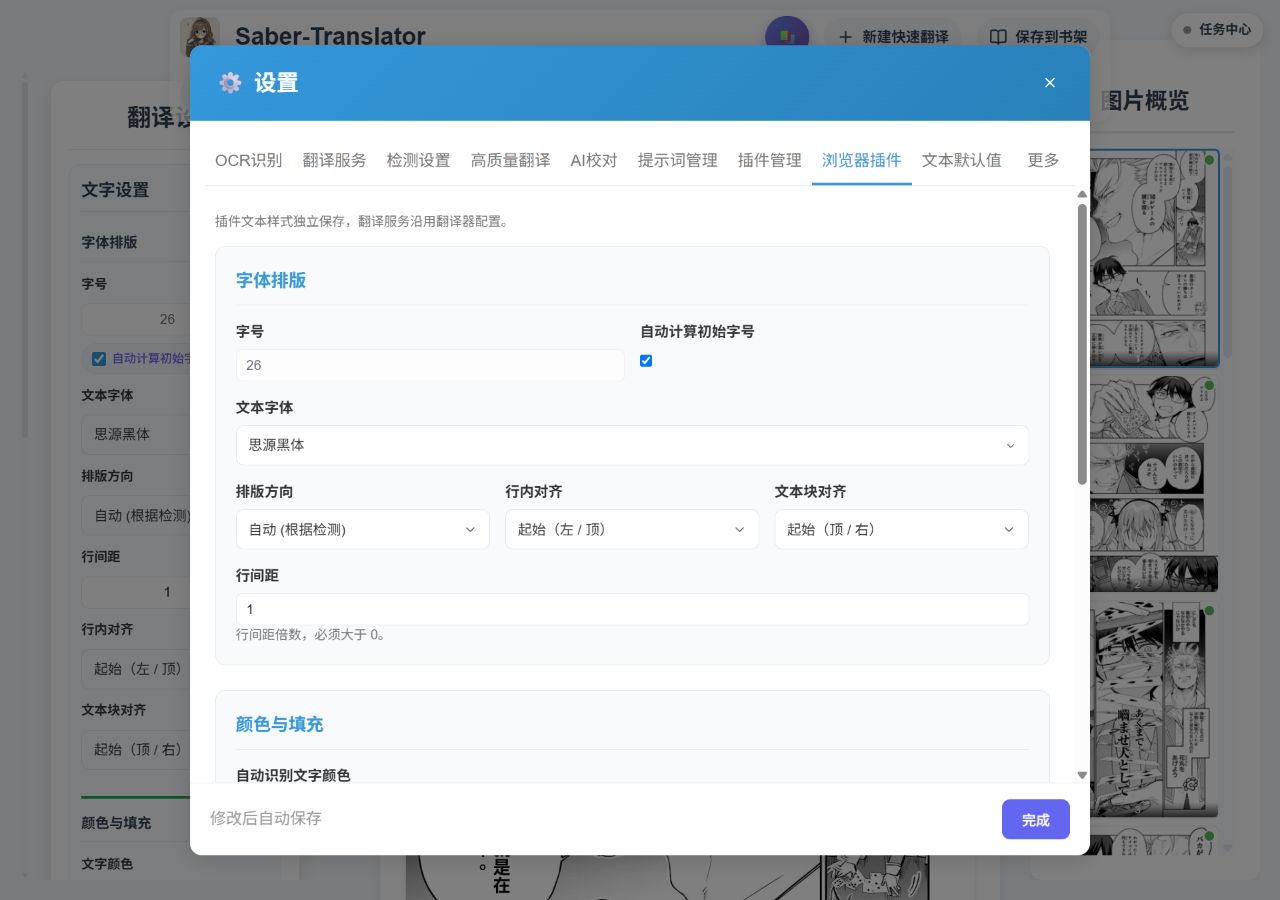Open the 行内对齐 dropdown in the settings dialog
Viewport: 1280px width, 900px height.
pos(632,529)
